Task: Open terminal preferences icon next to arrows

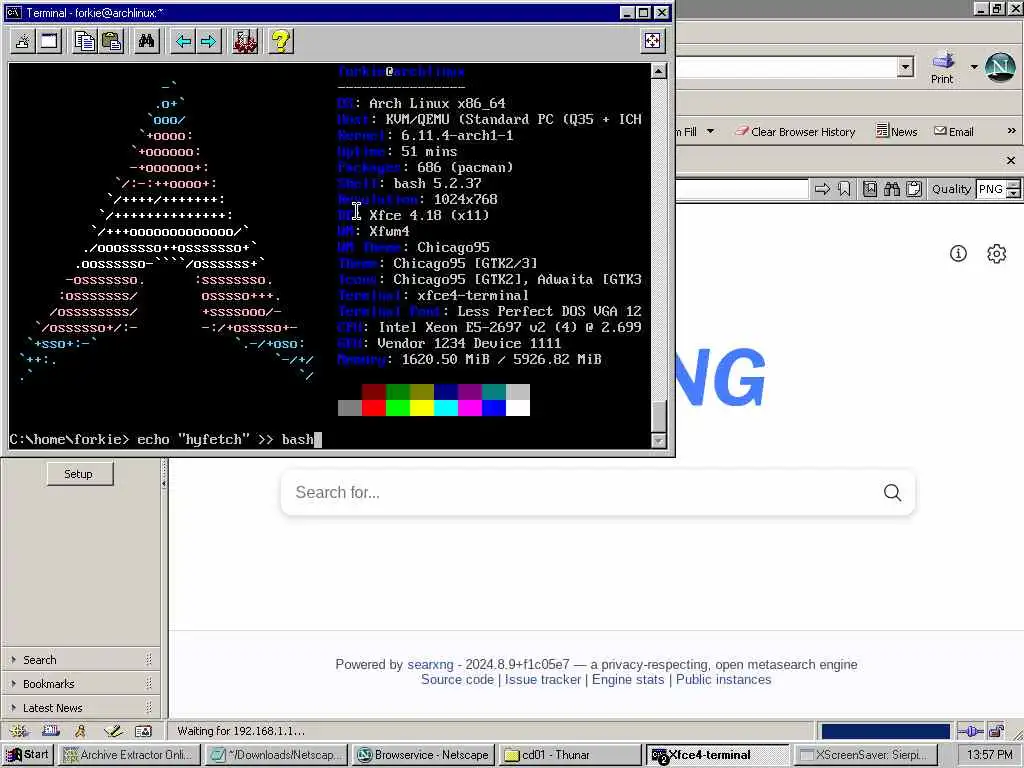Action: [x=245, y=42]
